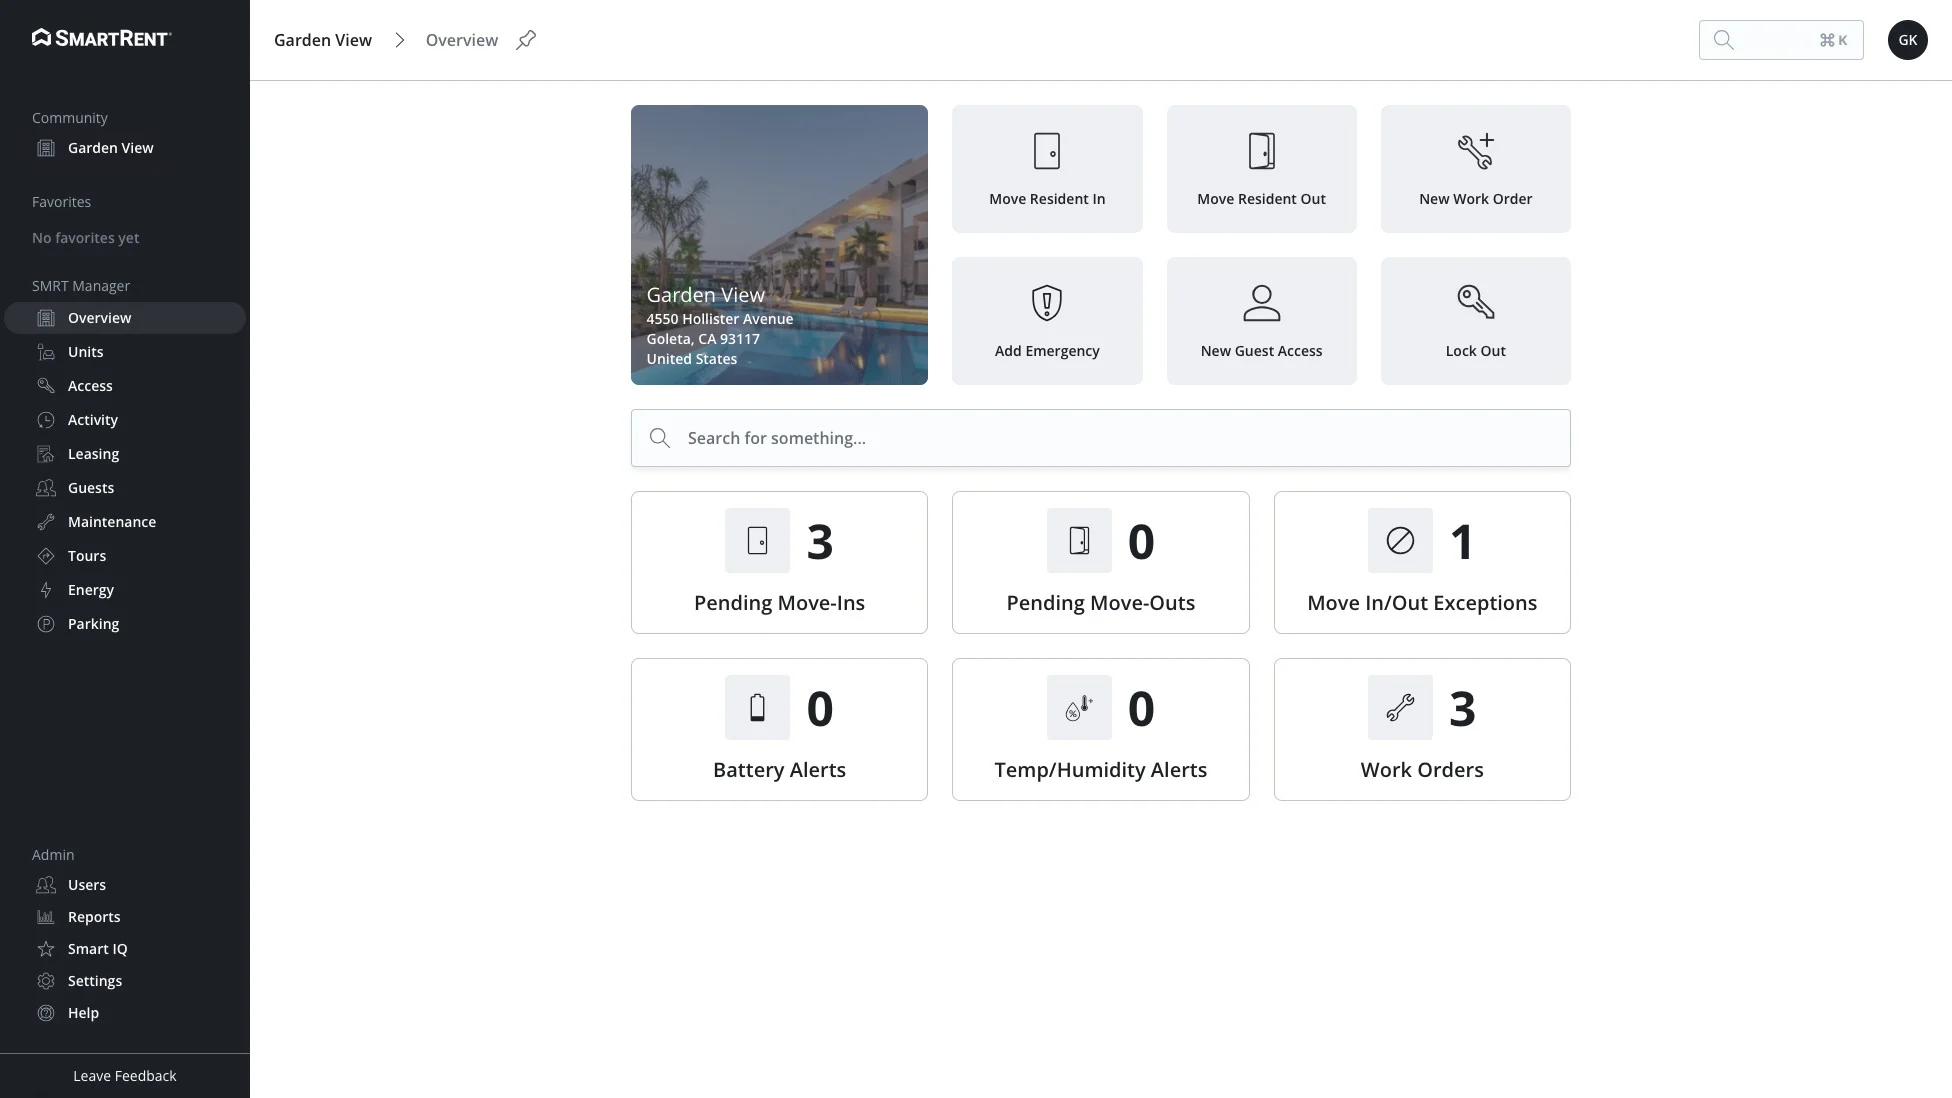Click the Users icon under Admin

[46, 885]
